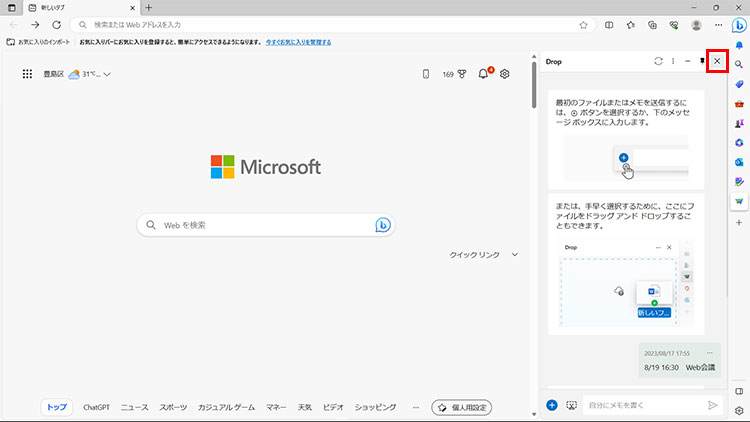Open the Drop panel more options menu

point(673,62)
